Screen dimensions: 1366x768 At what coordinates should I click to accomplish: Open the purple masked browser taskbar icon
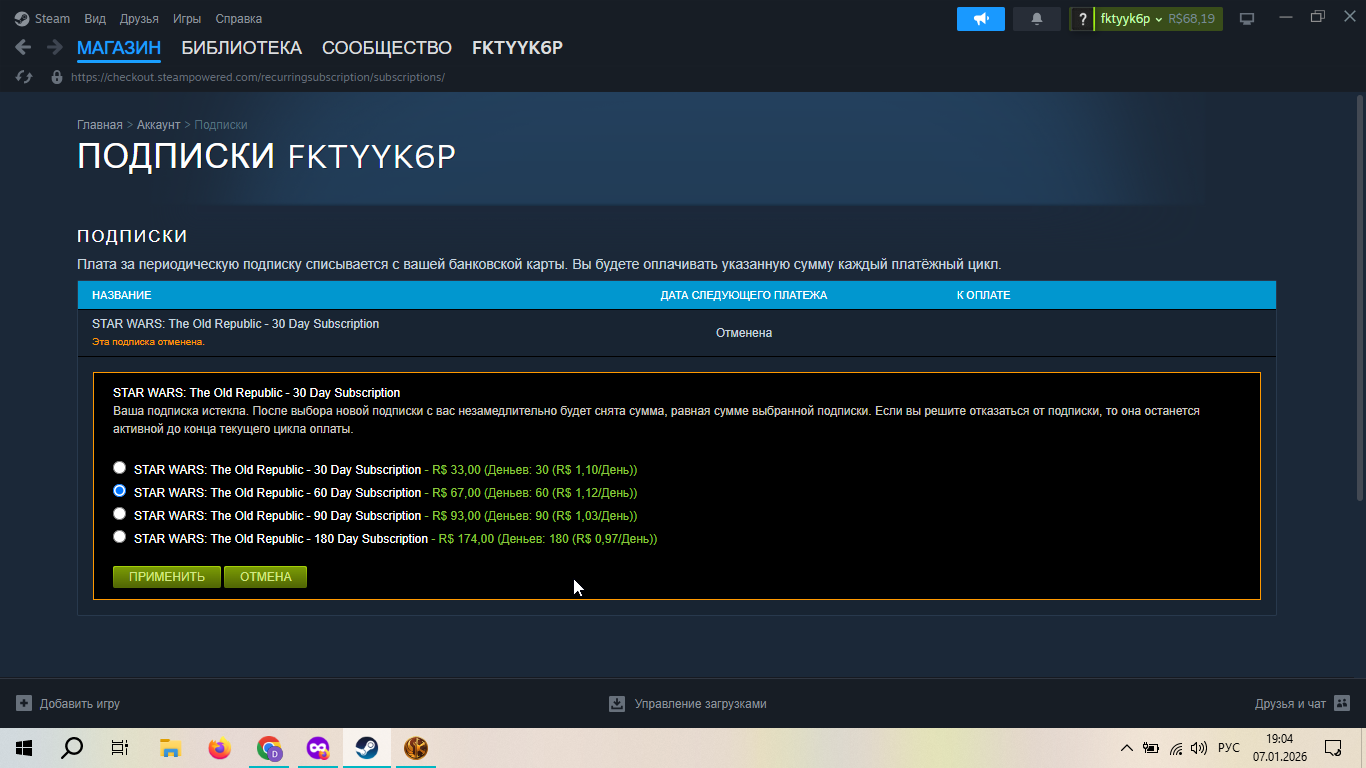[x=317, y=748]
